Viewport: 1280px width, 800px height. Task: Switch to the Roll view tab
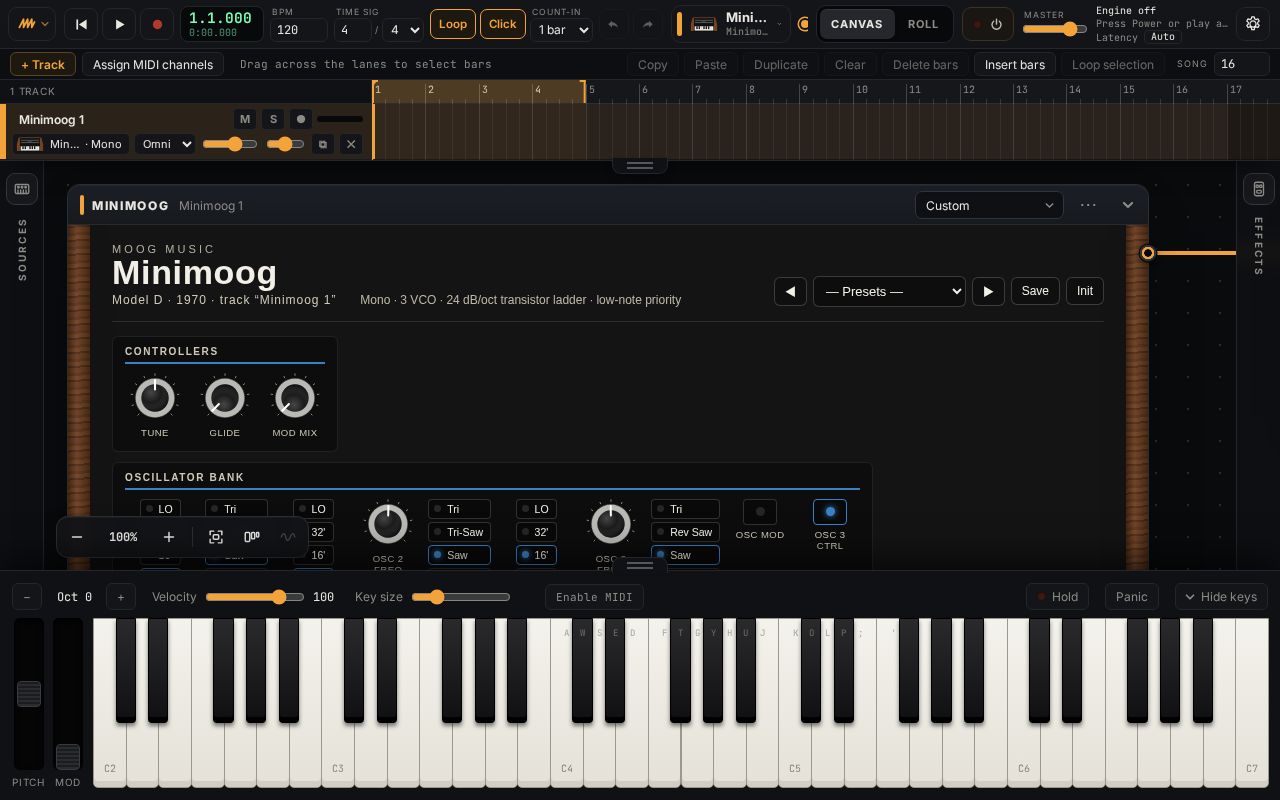[923, 24]
